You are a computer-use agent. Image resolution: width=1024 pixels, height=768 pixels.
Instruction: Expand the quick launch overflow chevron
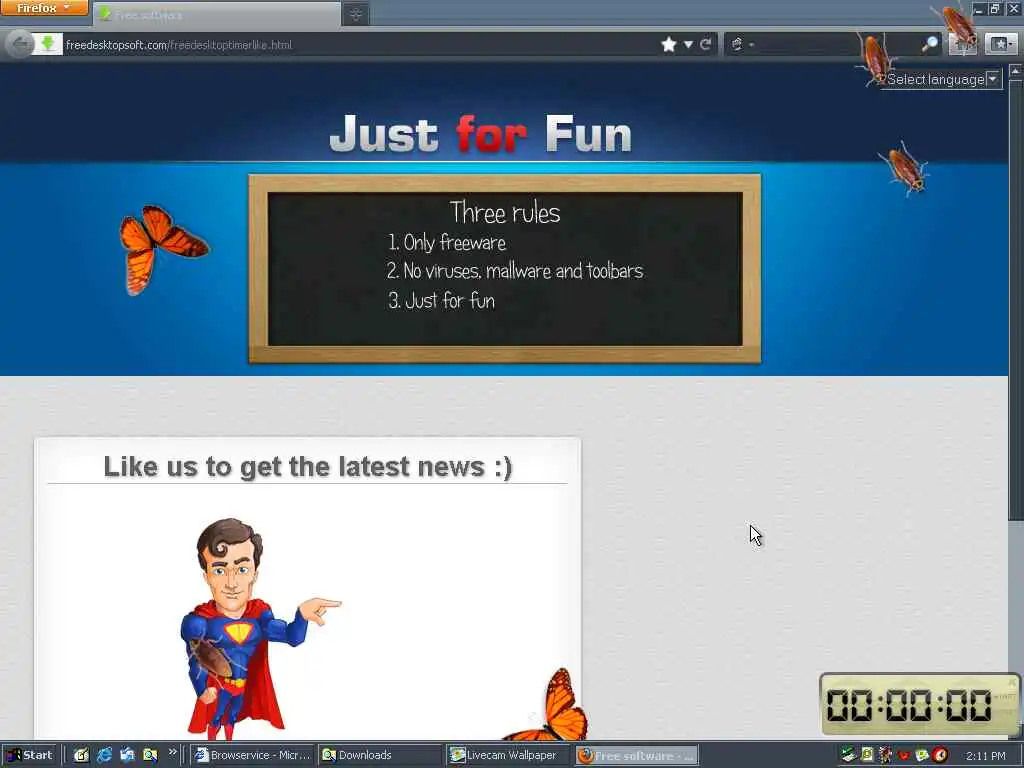(x=172, y=752)
